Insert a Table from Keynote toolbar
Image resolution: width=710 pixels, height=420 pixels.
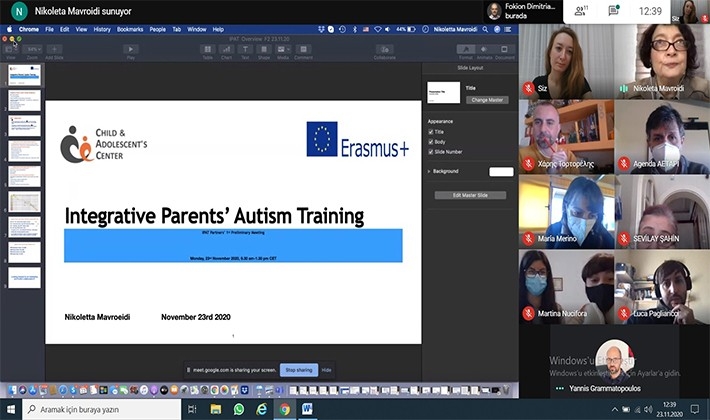click(207, 49)
